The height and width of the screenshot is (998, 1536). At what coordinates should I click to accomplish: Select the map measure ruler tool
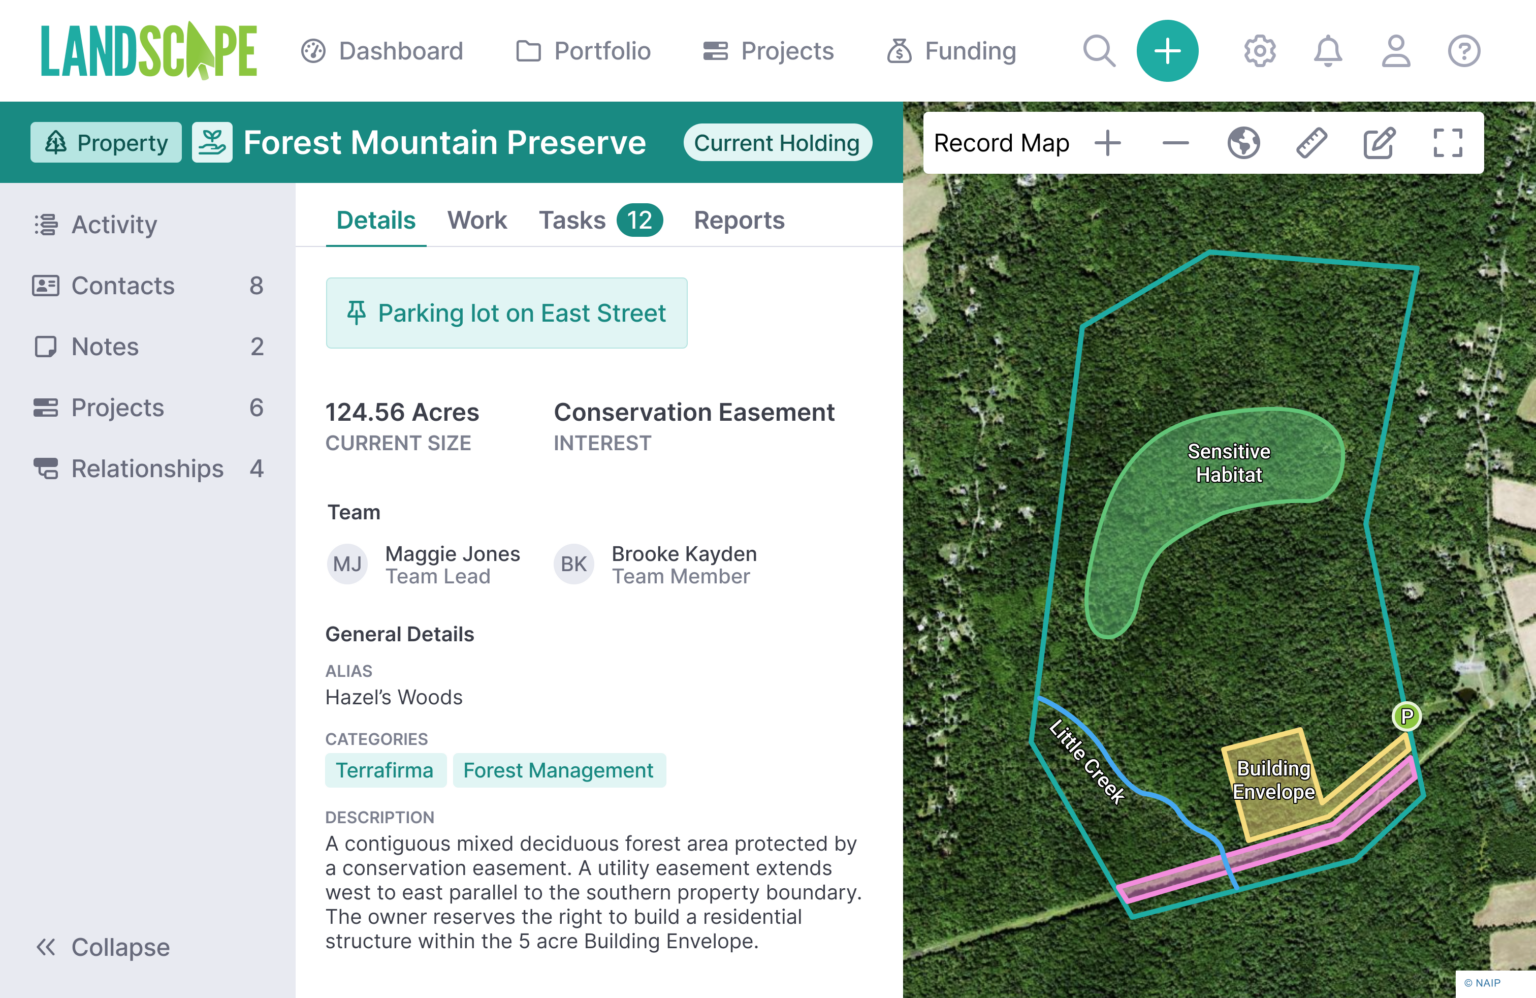(1312, 142)
